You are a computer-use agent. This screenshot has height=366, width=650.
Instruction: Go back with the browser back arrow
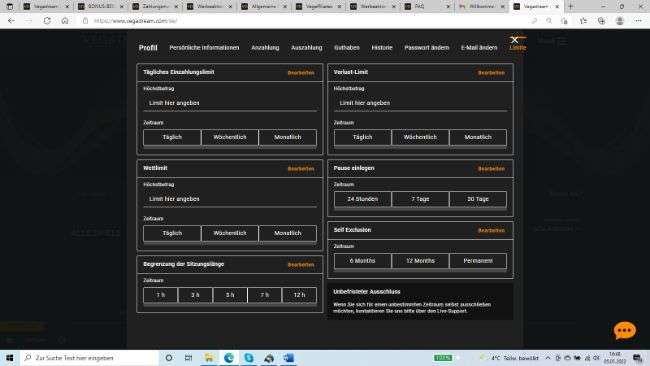(11, 21)
